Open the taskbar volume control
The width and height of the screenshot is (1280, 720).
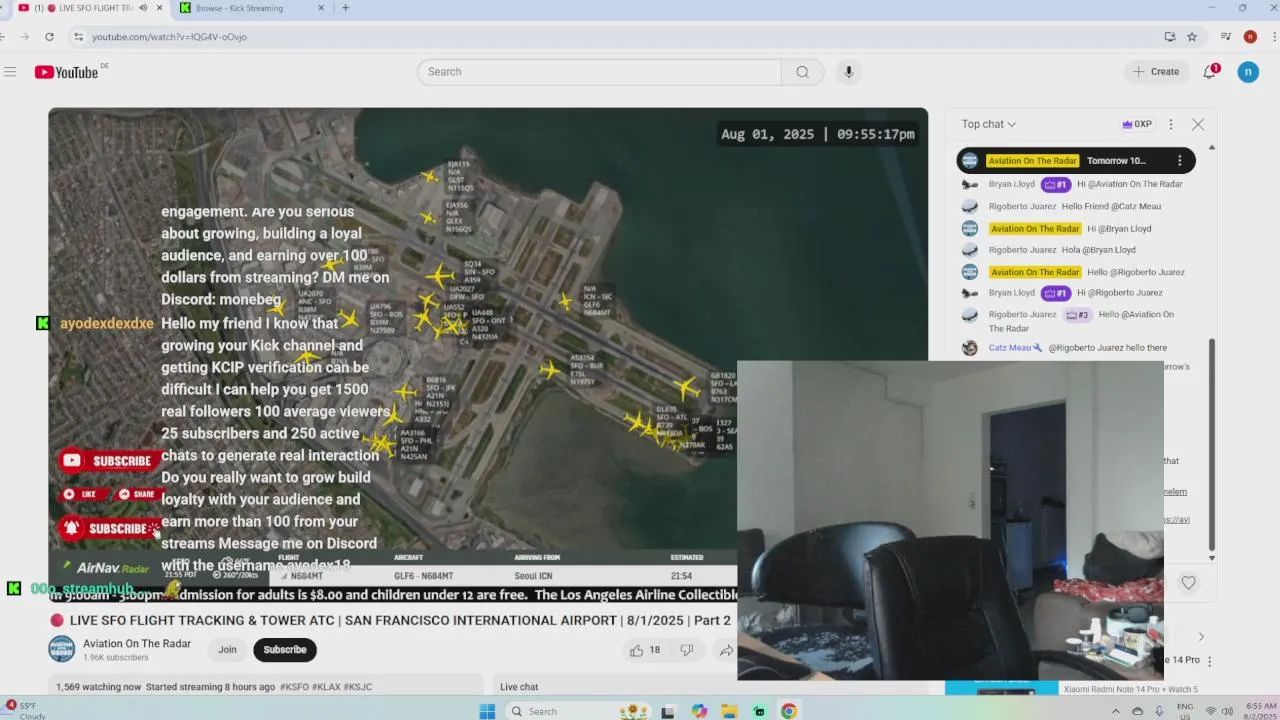pyautogui.click(x=1228, y=711)
